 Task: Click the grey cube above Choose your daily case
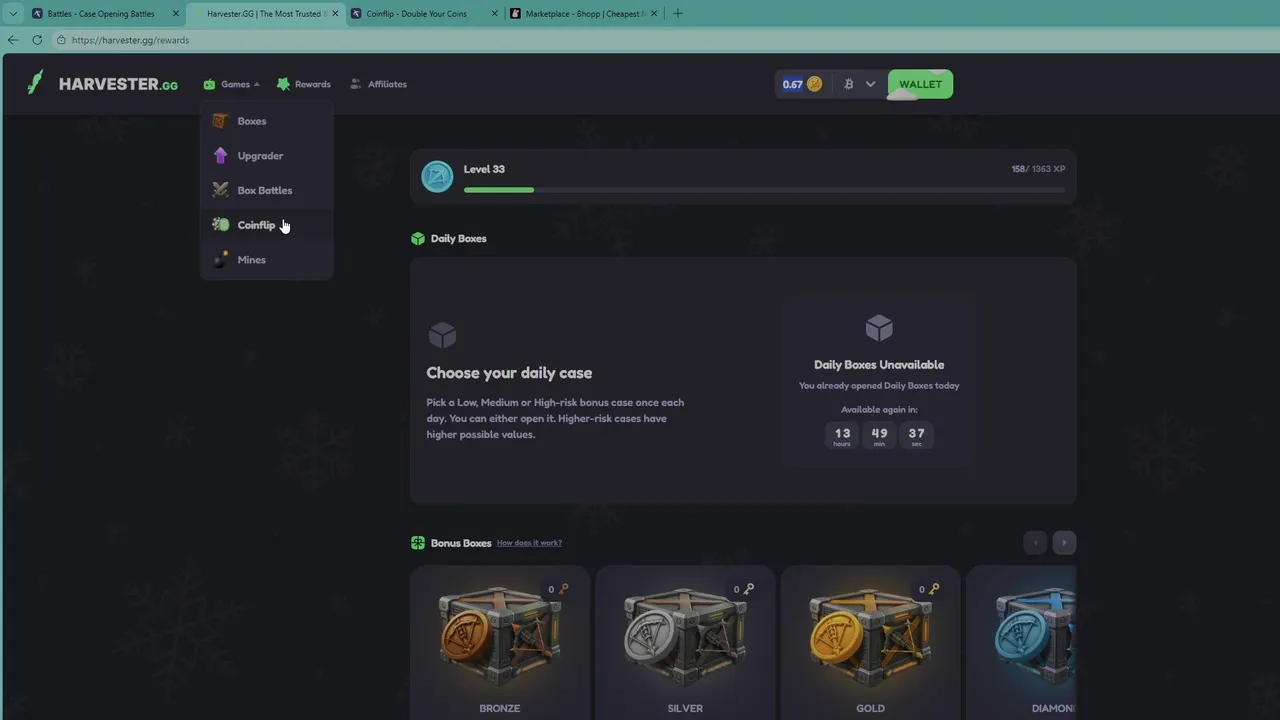[x=442, y=334]
